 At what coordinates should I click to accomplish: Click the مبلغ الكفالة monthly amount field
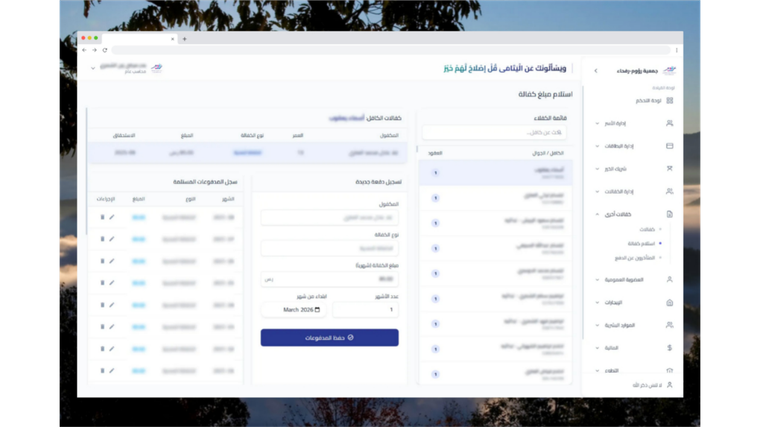(330, 279)
